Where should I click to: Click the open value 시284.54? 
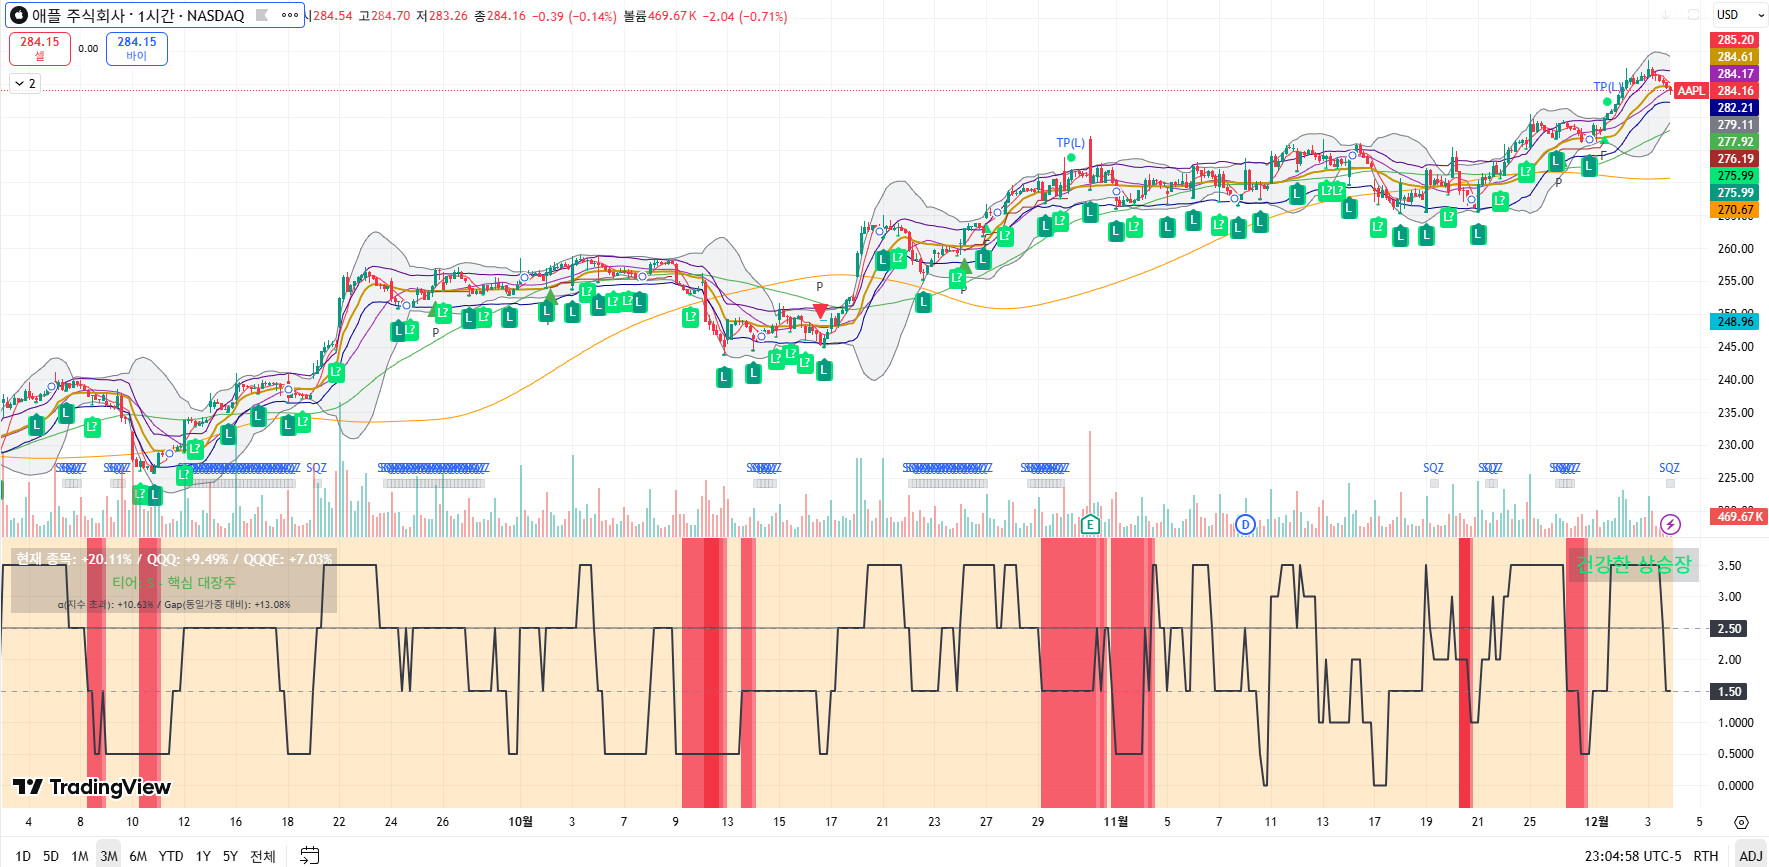330,16
